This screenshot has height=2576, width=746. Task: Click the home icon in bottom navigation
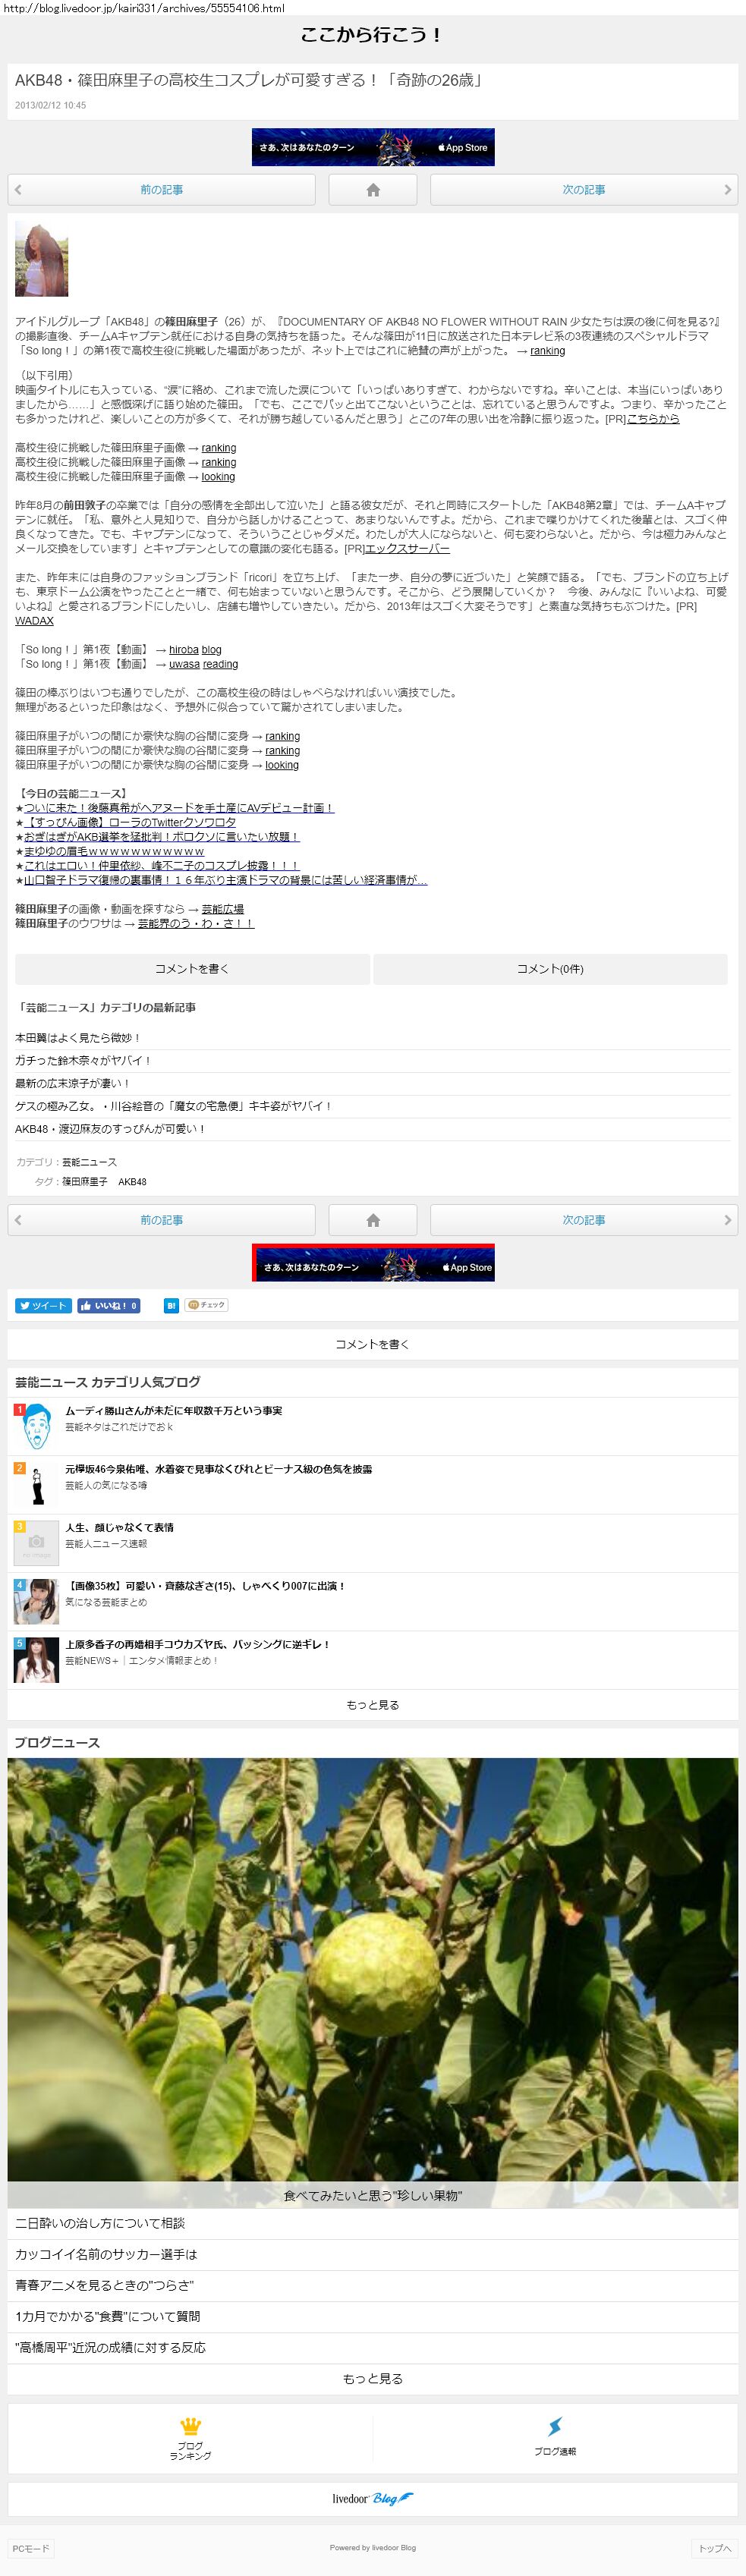[373, 1220]
